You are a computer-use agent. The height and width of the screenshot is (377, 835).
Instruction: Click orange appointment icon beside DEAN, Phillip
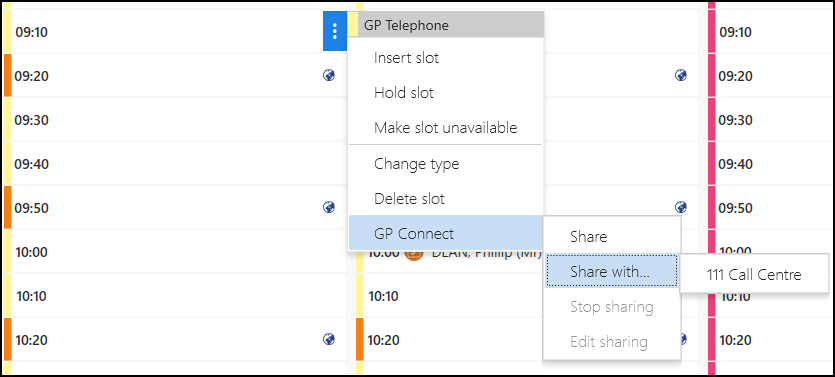click(413, 253)
